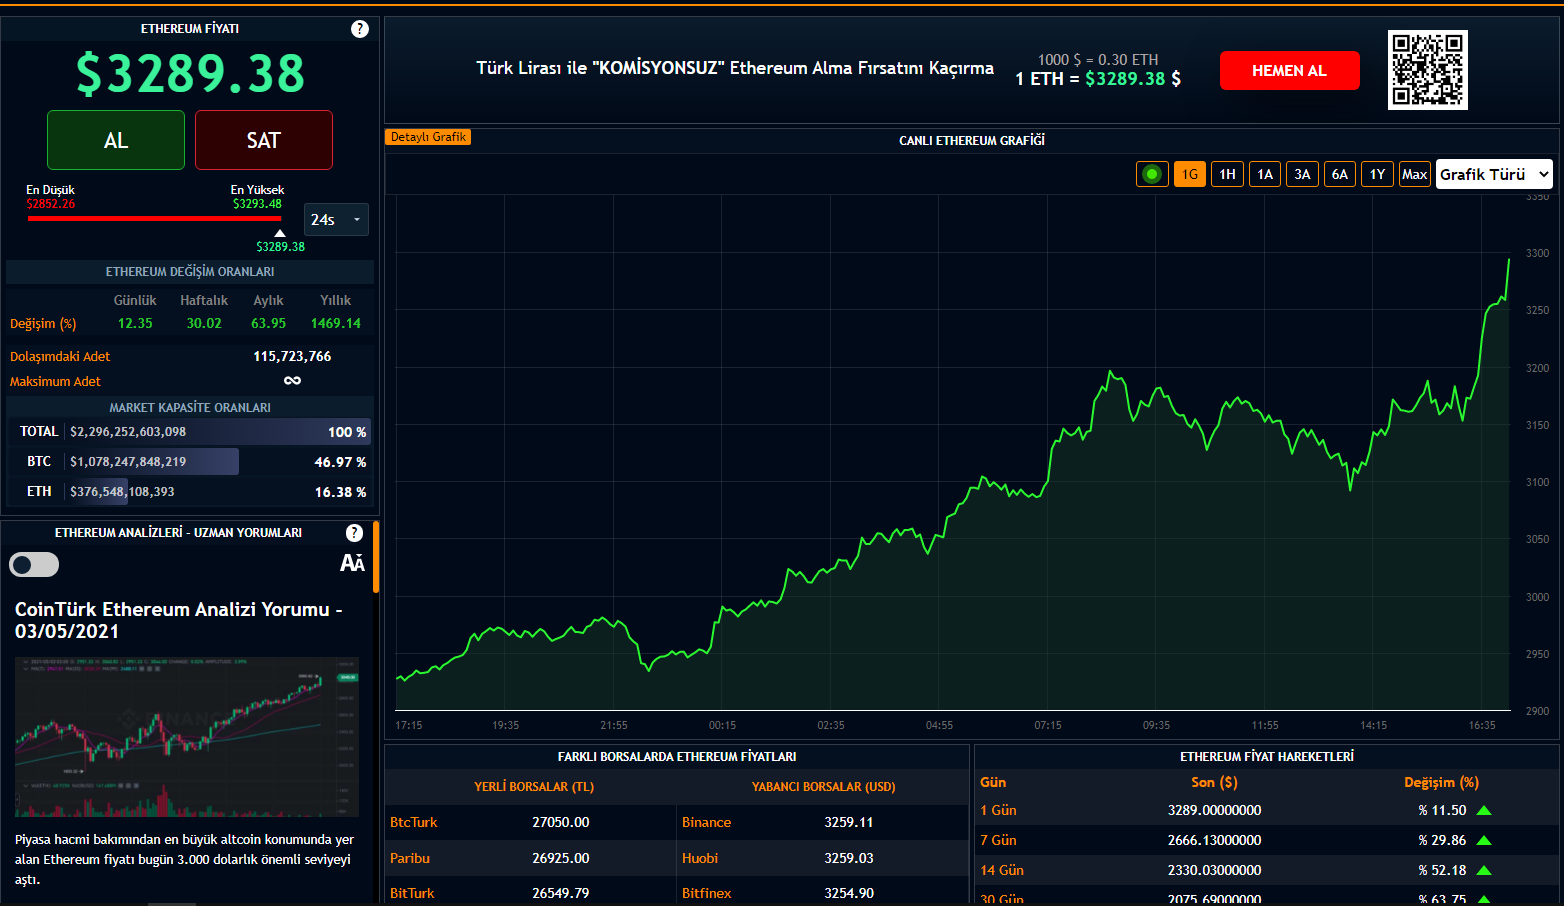Click the Haftalık change value 30.02
The image size is (1564, 906).
204,324
